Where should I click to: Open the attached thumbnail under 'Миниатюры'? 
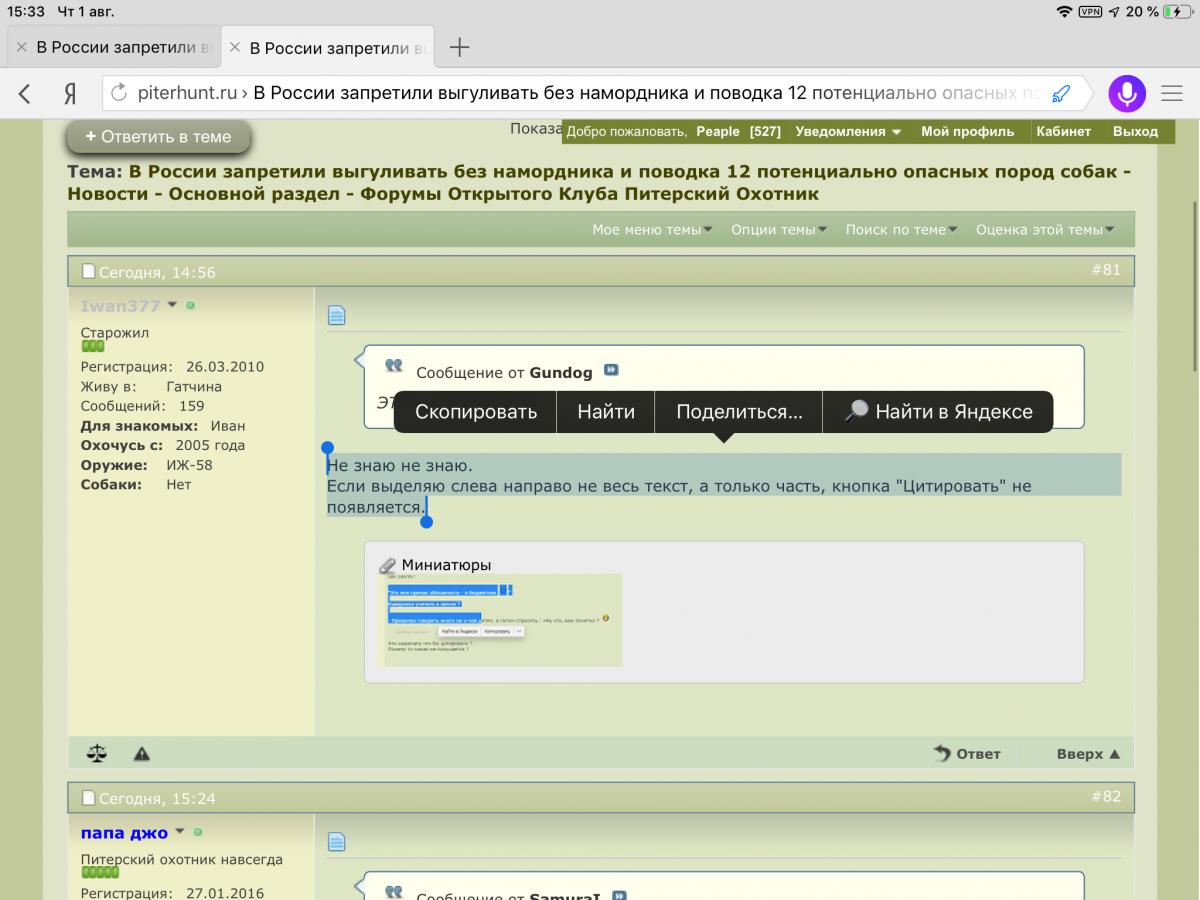(x=503, y=620)
